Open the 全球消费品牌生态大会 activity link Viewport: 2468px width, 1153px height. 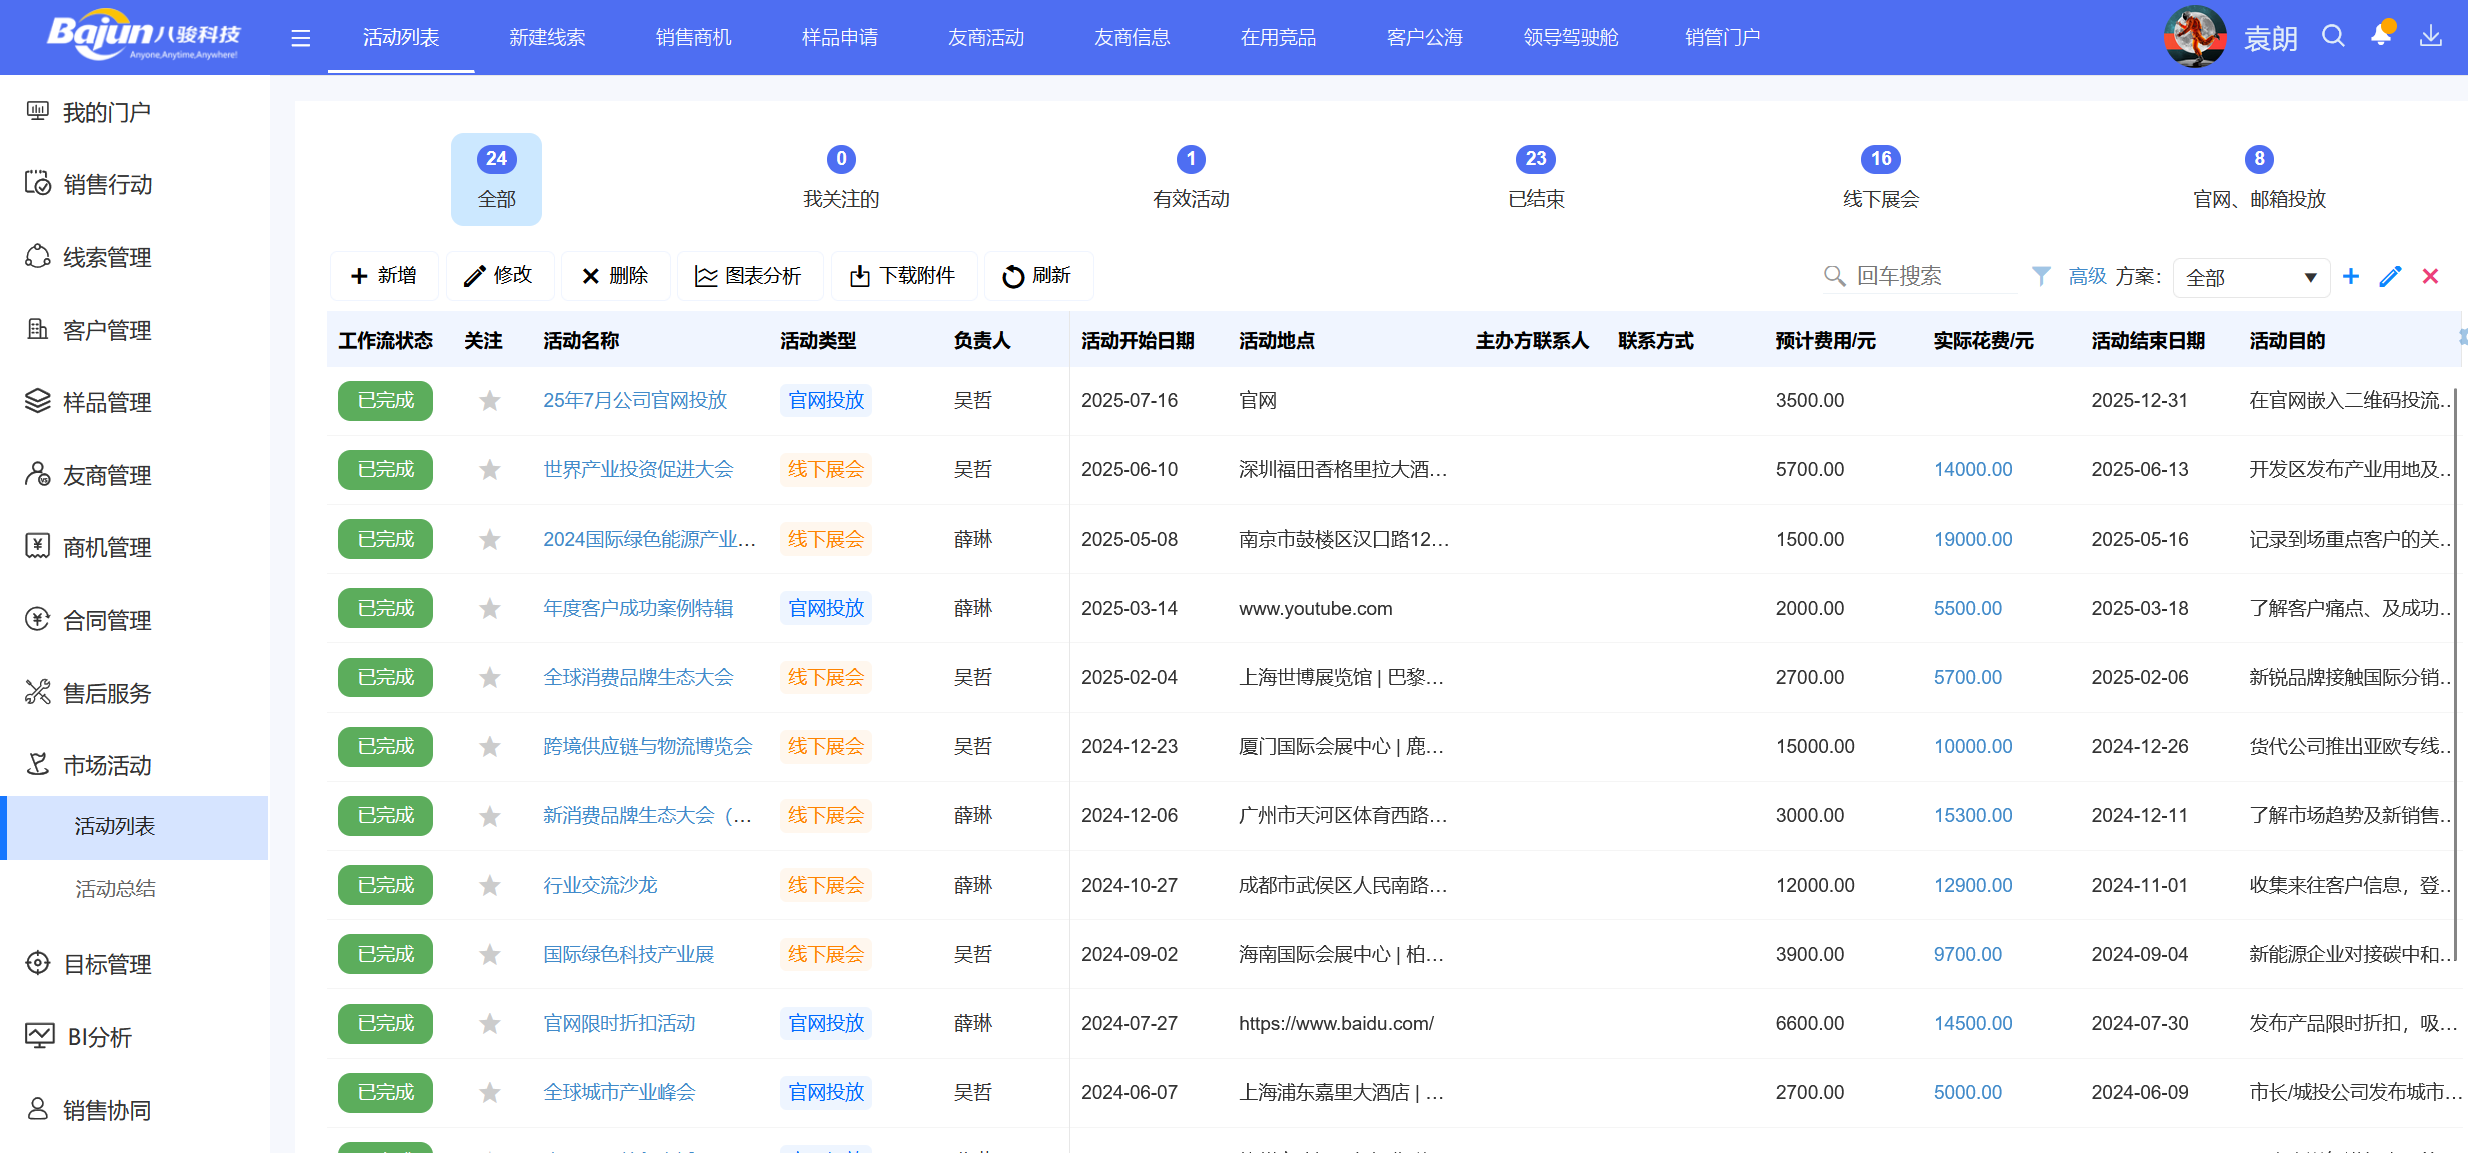click(x=638, y=678)
